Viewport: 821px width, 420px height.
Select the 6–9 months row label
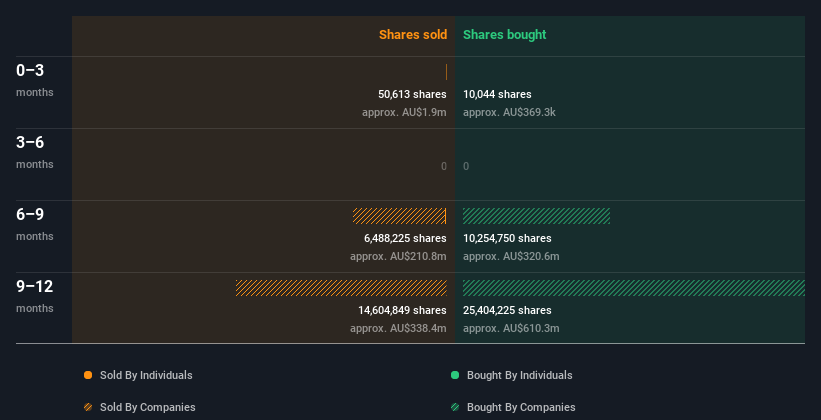[x=35, y=224]
